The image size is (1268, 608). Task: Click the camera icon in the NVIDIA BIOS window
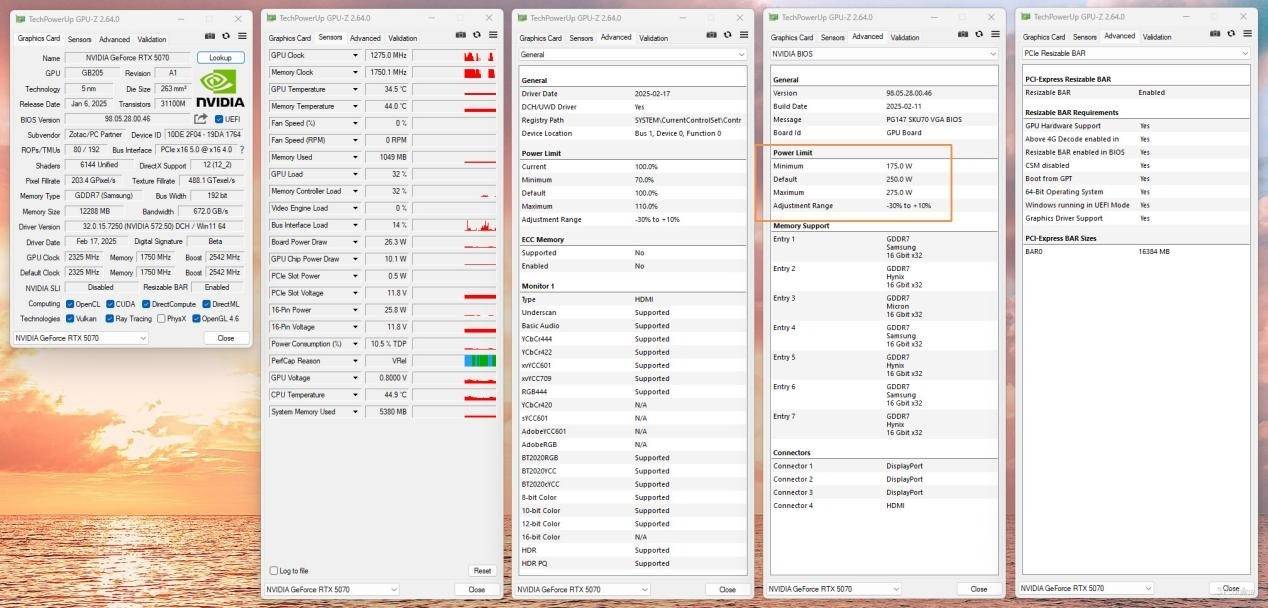point(964,34)
